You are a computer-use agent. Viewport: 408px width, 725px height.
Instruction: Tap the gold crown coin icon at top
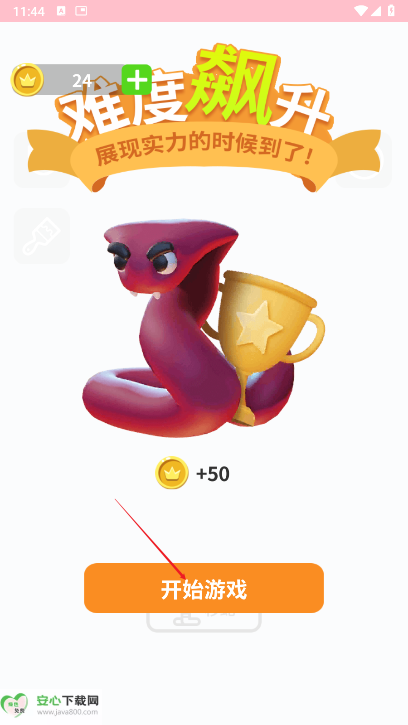pos(27,80)
